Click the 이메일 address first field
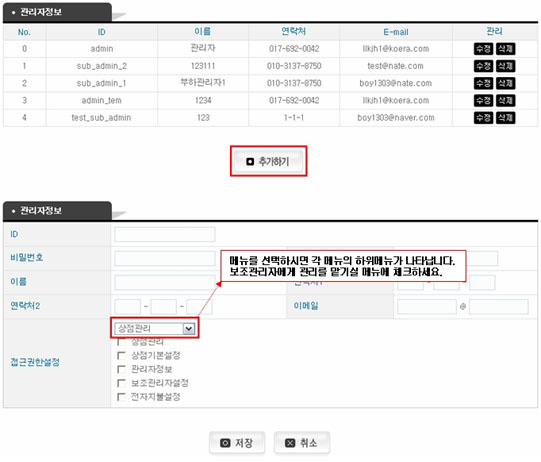 coord(427,307)
